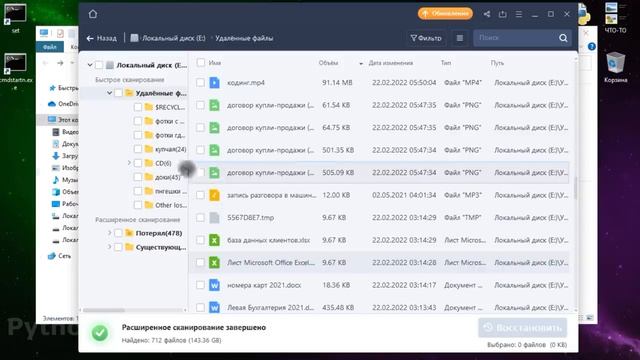The height and width of the screenshot is (360, 640).
Task: Collapse the Удалённые файлы tree node
Action: (109, 93)
